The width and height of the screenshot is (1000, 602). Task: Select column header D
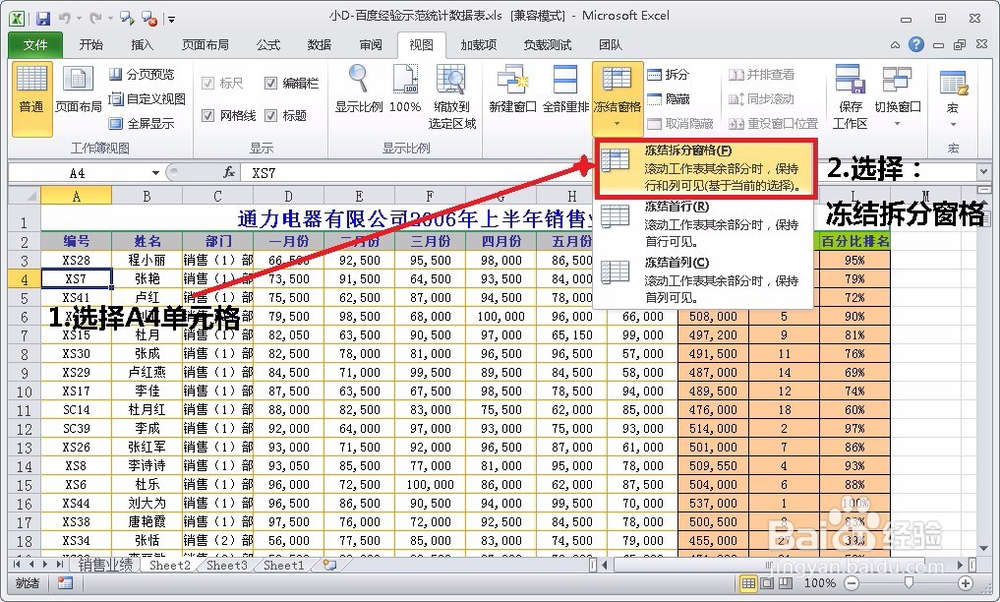coord(288,196)
